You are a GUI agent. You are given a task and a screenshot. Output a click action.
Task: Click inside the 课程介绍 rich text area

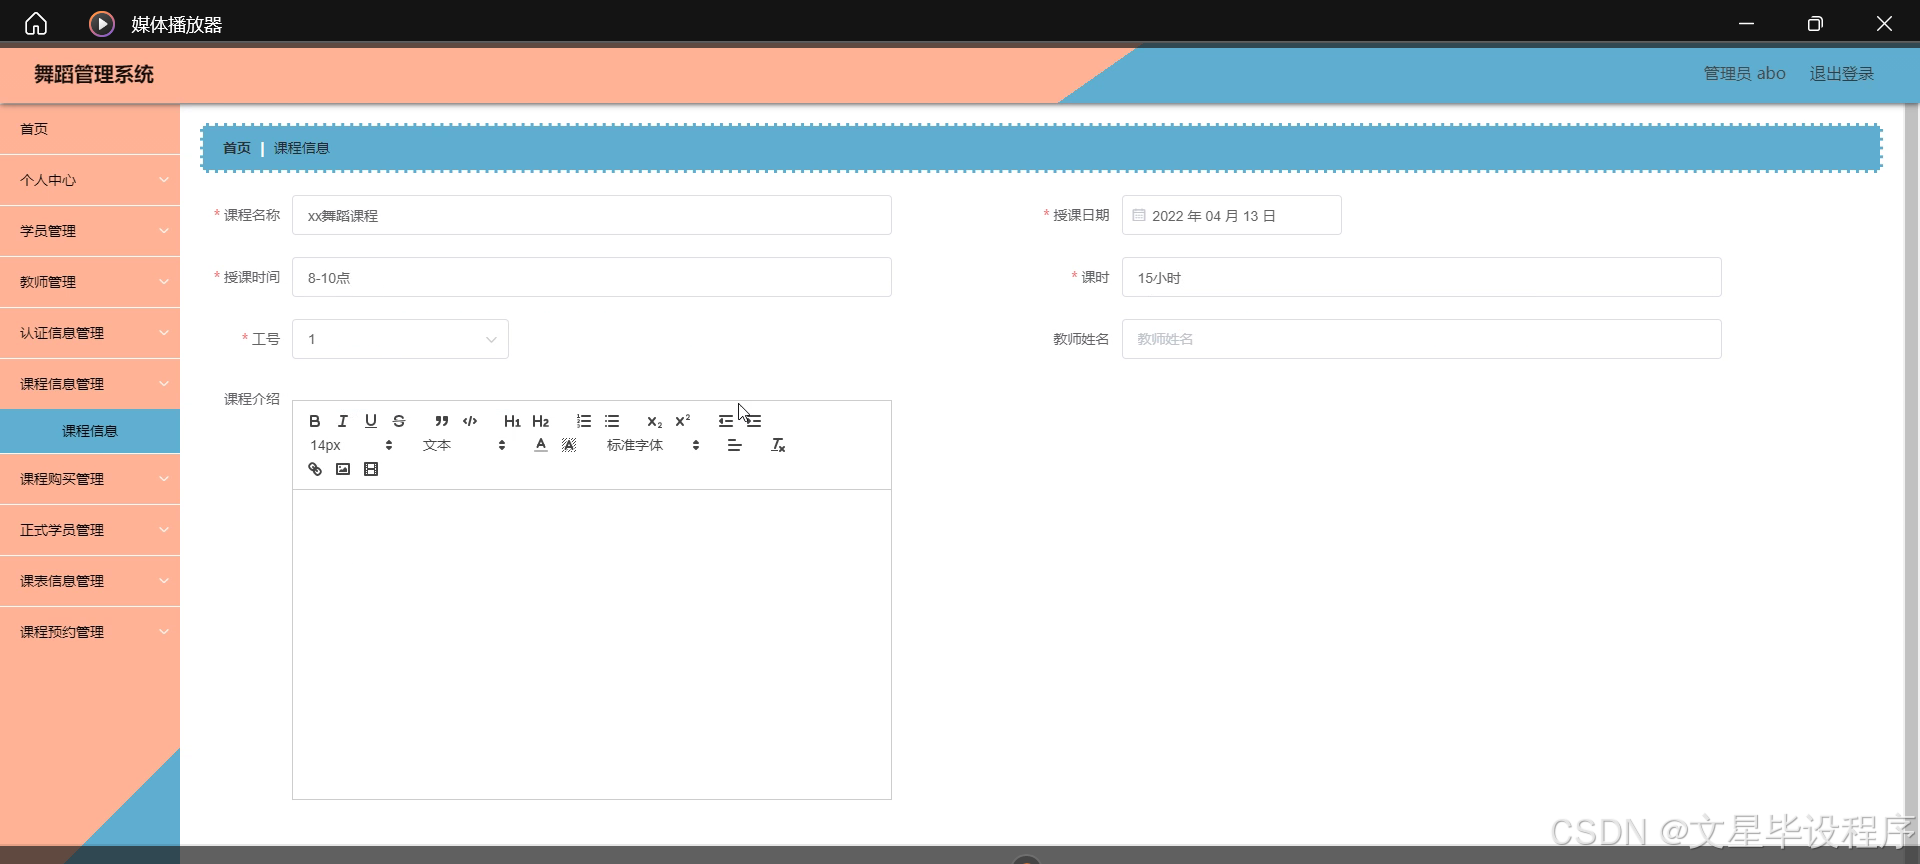(x=592, y=644)
